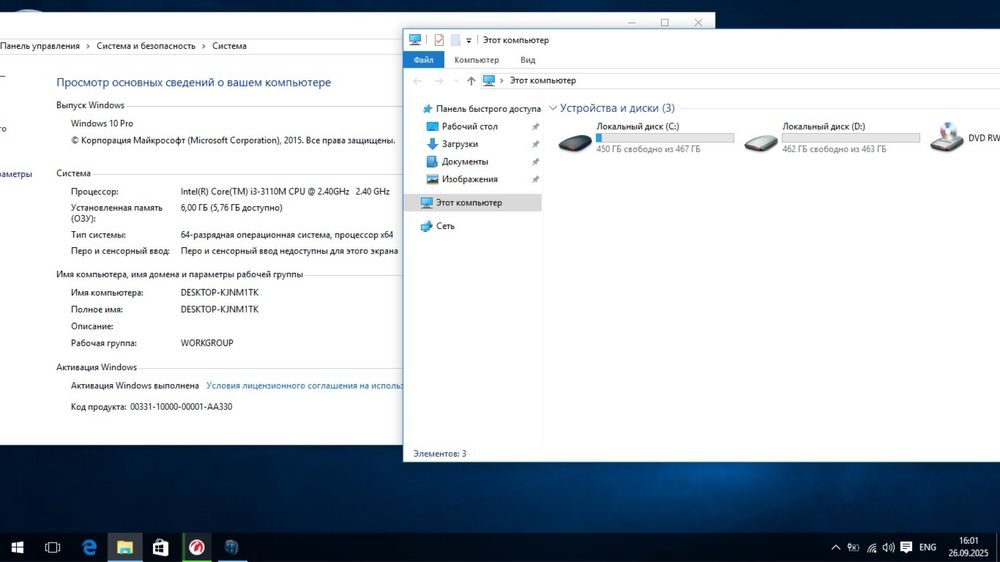Show hidden tray icons chevron
Viewport: 1000px width, 562px height.
(835, 547)
